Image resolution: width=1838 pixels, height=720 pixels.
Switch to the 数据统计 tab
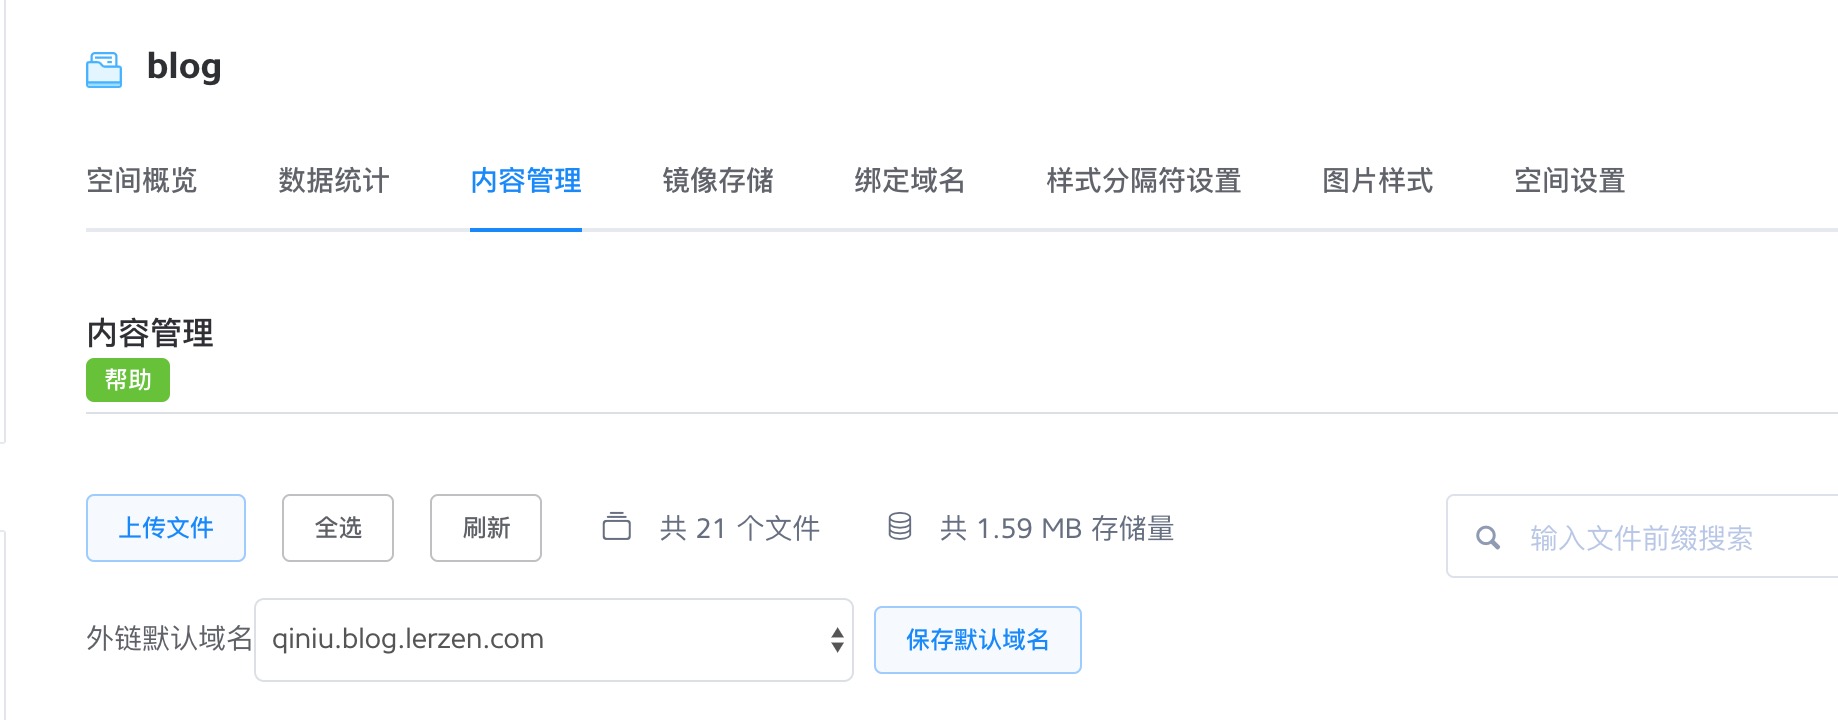[x=334, y=181]
